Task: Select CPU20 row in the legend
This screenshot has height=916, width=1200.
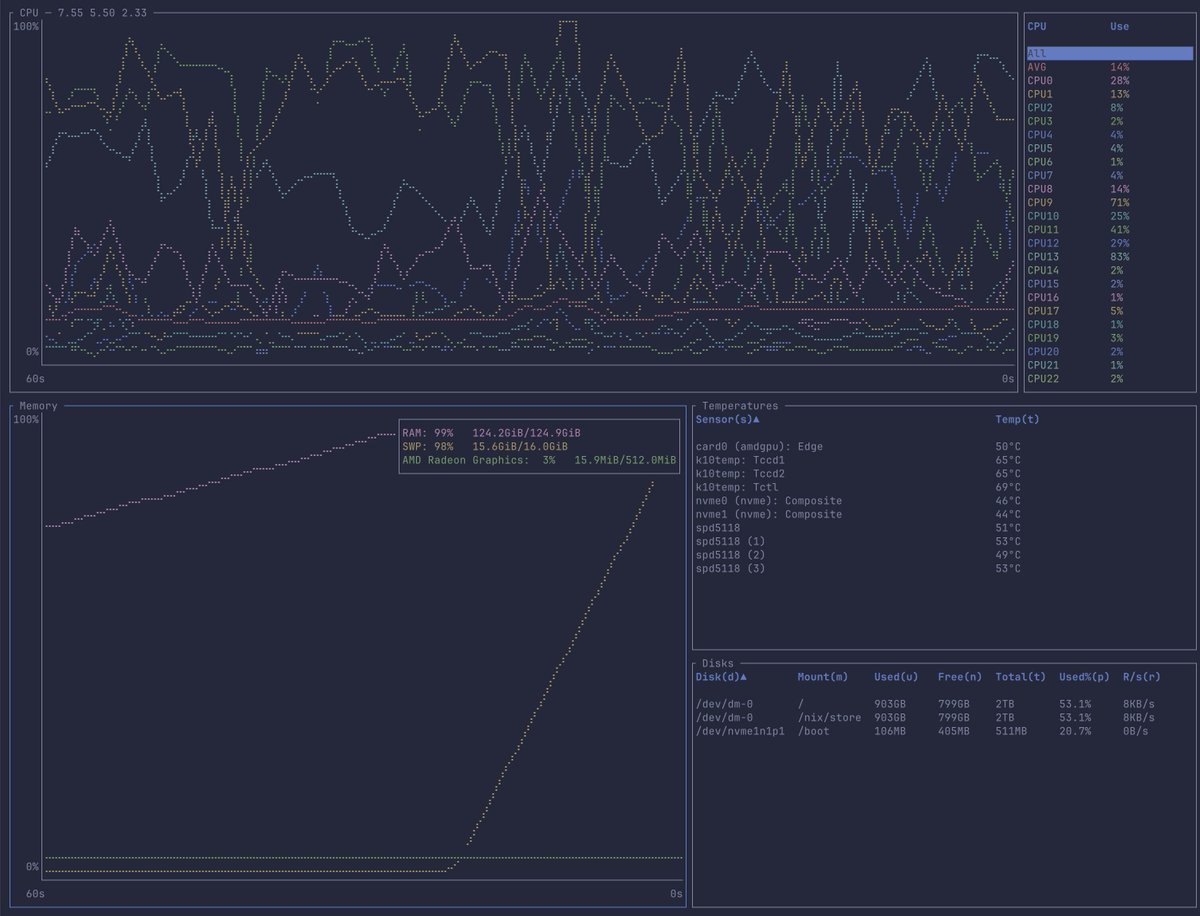Action: (x=1108, y=351)
